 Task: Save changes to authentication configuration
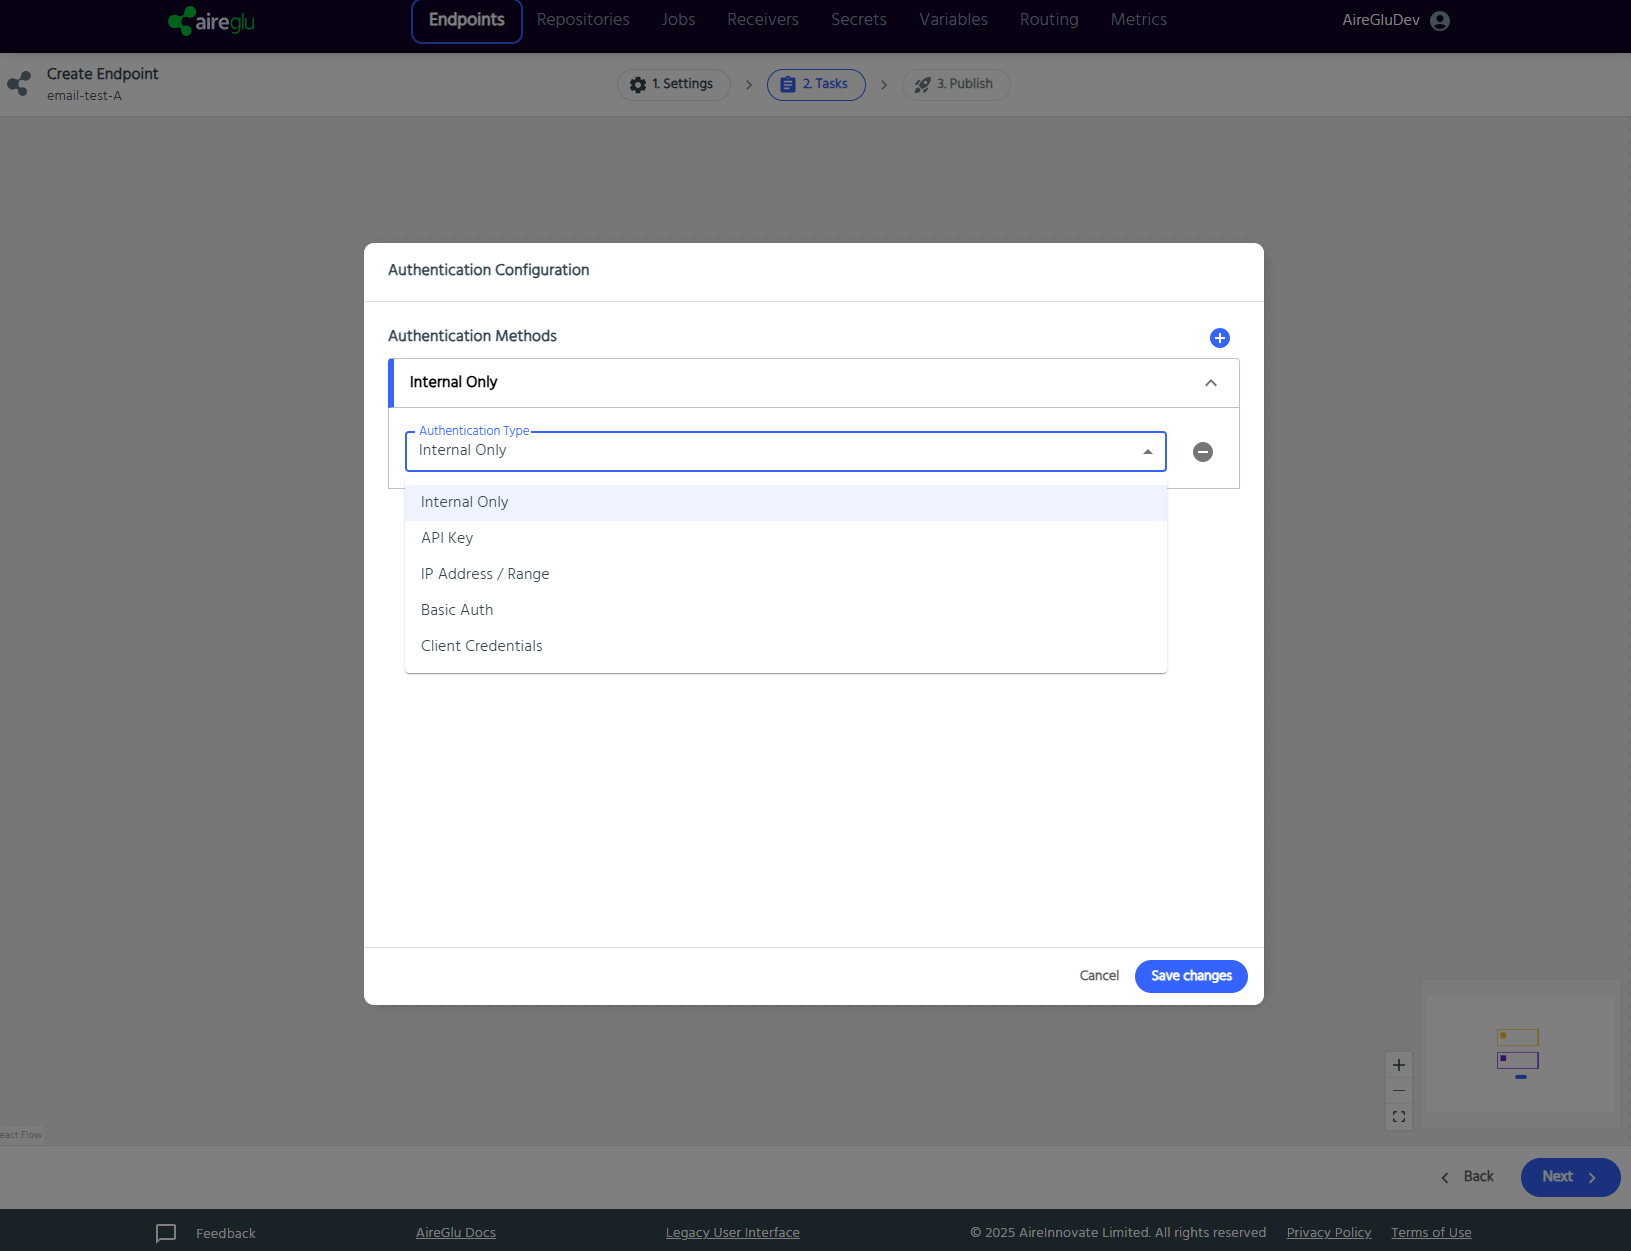1191,976
